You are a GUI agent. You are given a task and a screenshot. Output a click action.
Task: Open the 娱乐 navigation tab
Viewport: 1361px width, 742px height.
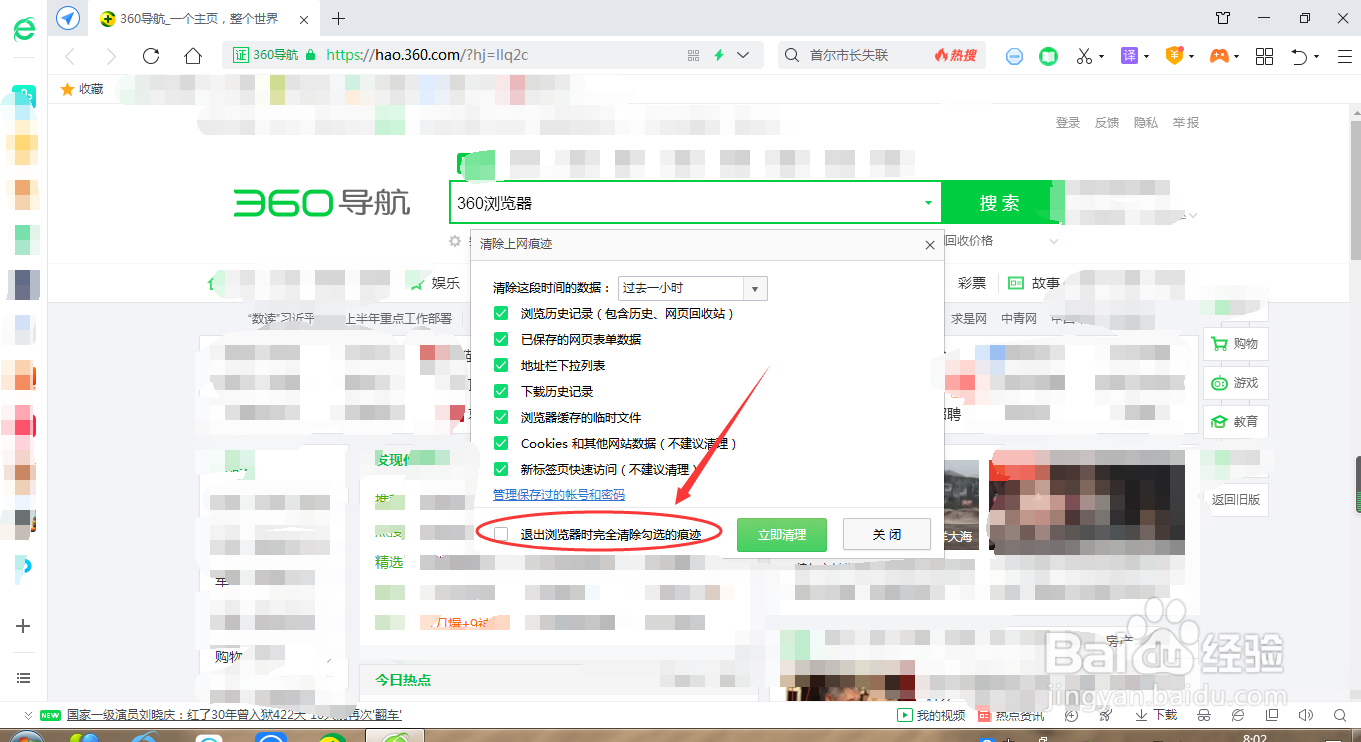pos(436,283)
